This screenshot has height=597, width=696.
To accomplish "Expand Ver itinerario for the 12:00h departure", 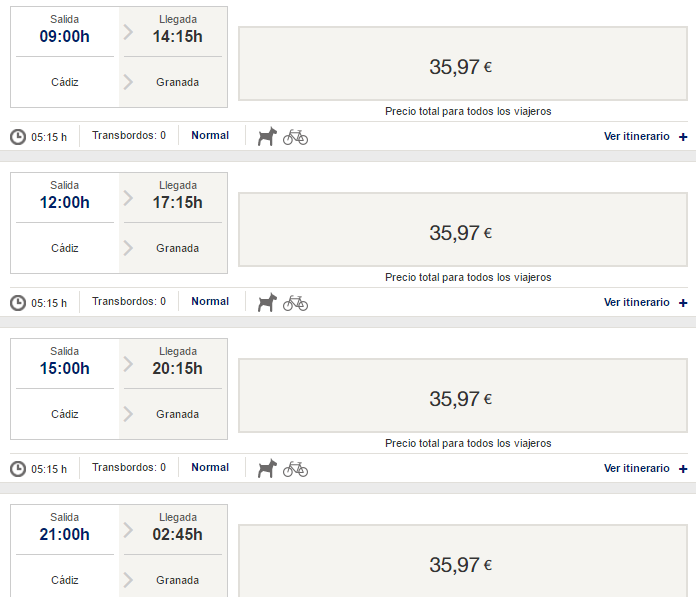I will point(645,302).
